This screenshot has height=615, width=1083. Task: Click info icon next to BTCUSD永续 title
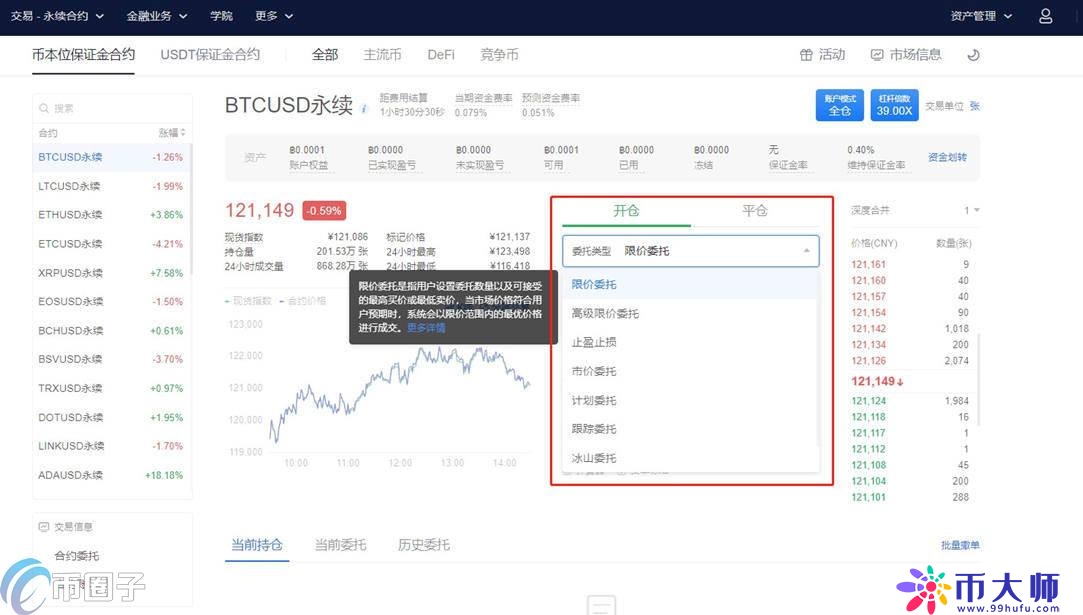click(x=364, y=108)
